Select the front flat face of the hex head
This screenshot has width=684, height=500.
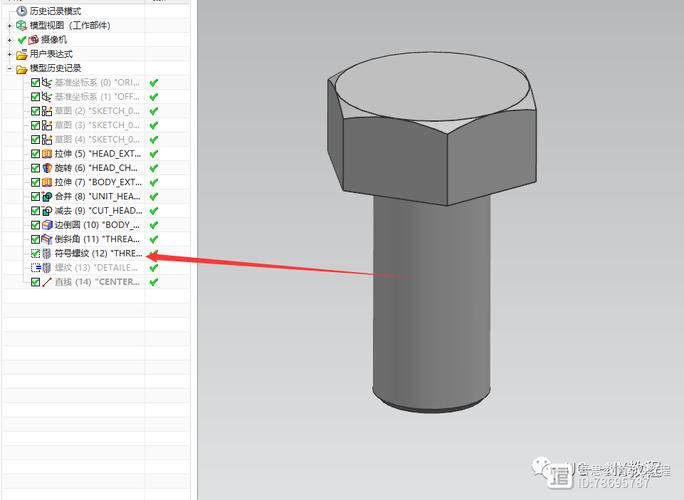[x=395, y=161]
